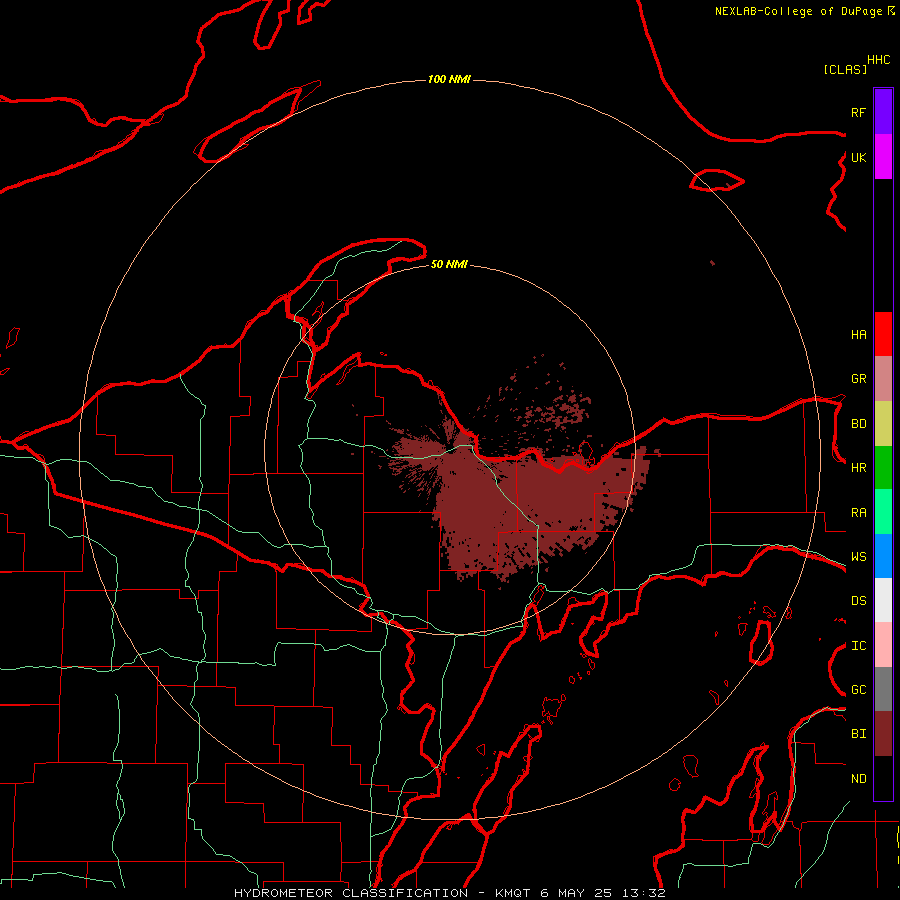Click the BD legend label
Screen dimensions: 900x900
(x=858, y=424)
